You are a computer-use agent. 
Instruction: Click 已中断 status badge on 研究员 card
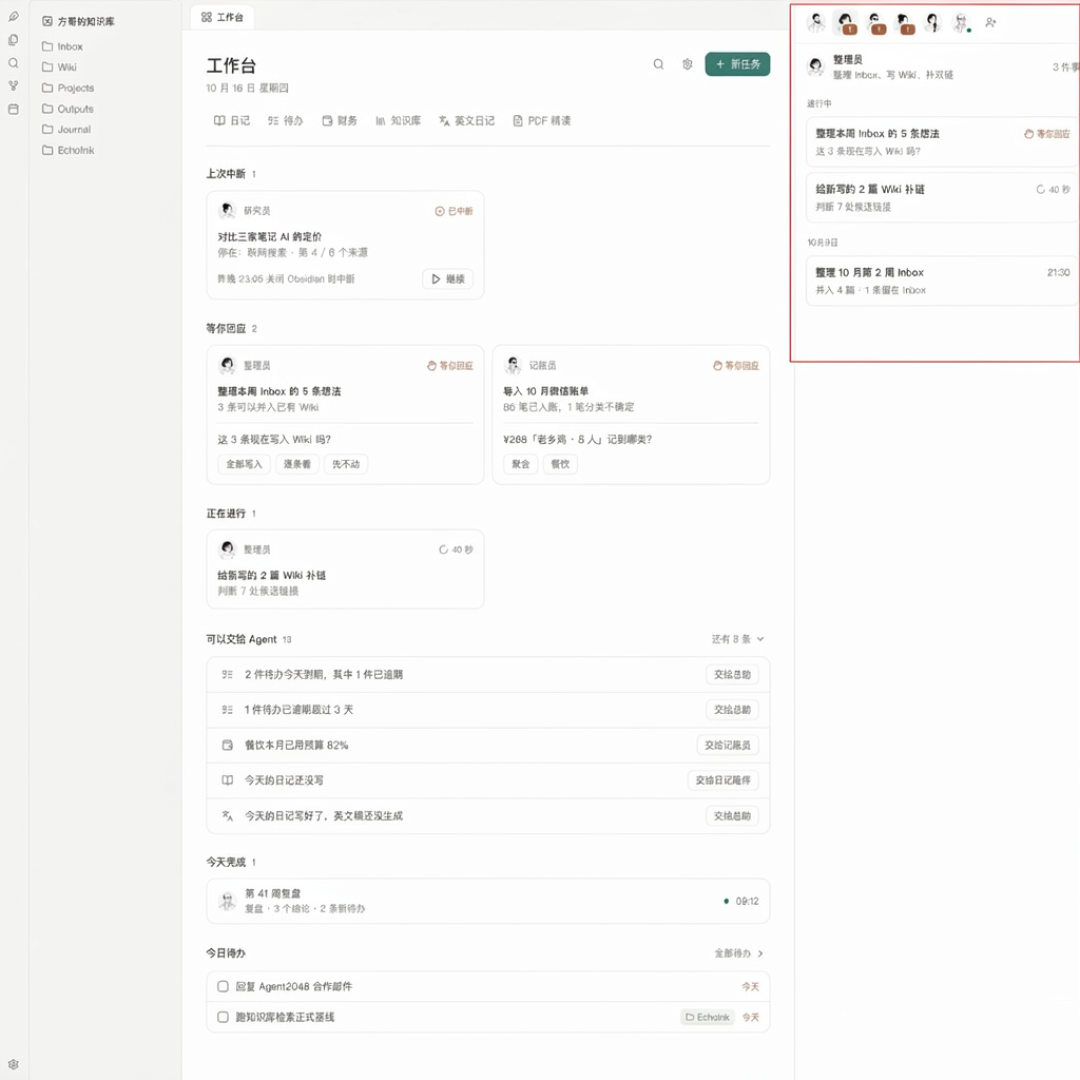pyautogui.click(x=454, y=211)
